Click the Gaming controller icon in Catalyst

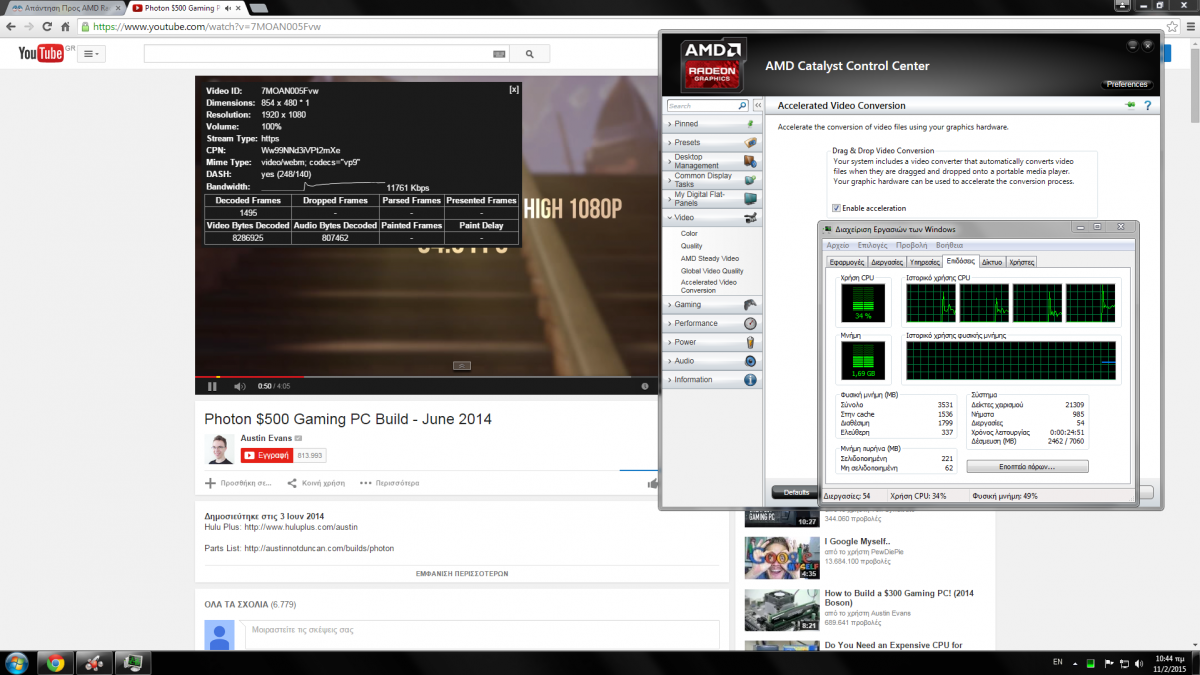pyautogui.click(x=750, y=305)
